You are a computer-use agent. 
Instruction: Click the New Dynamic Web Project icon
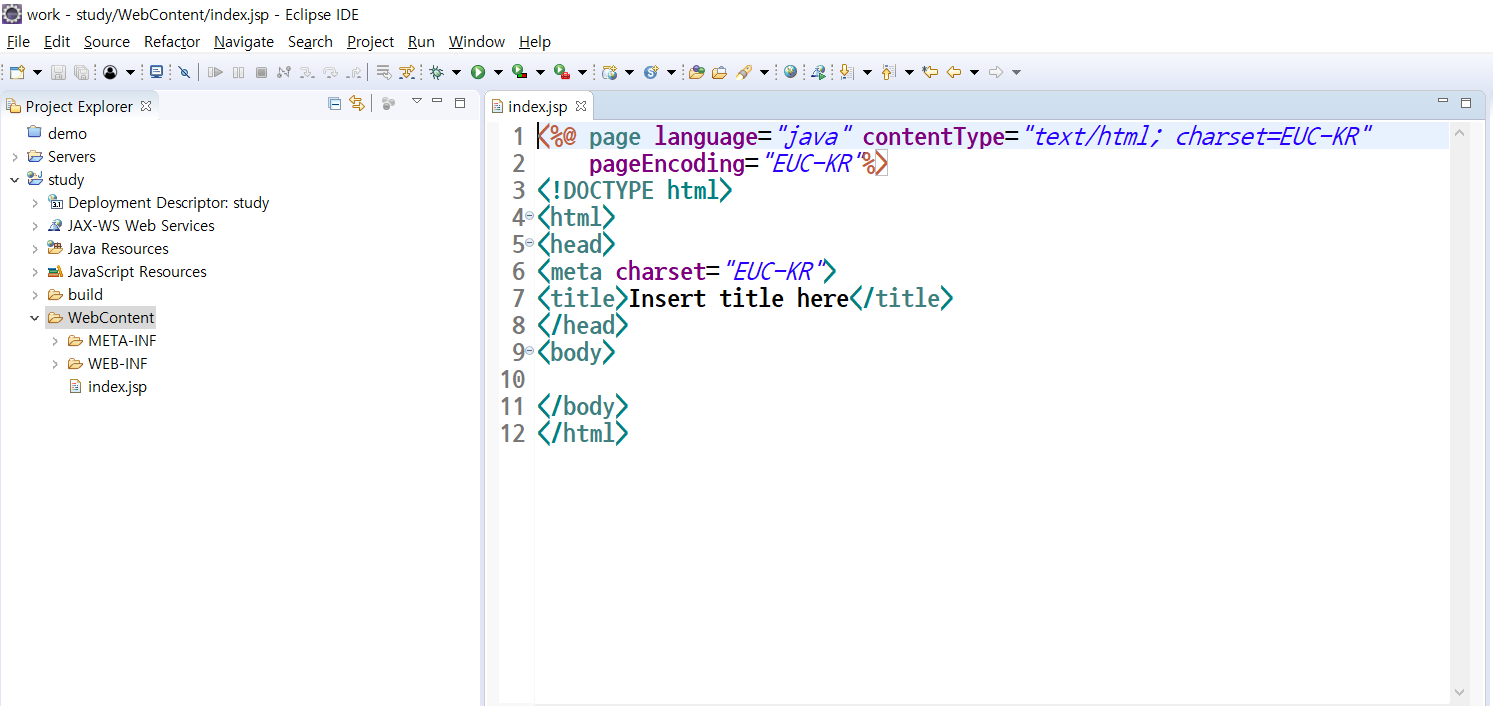(609, 72)
